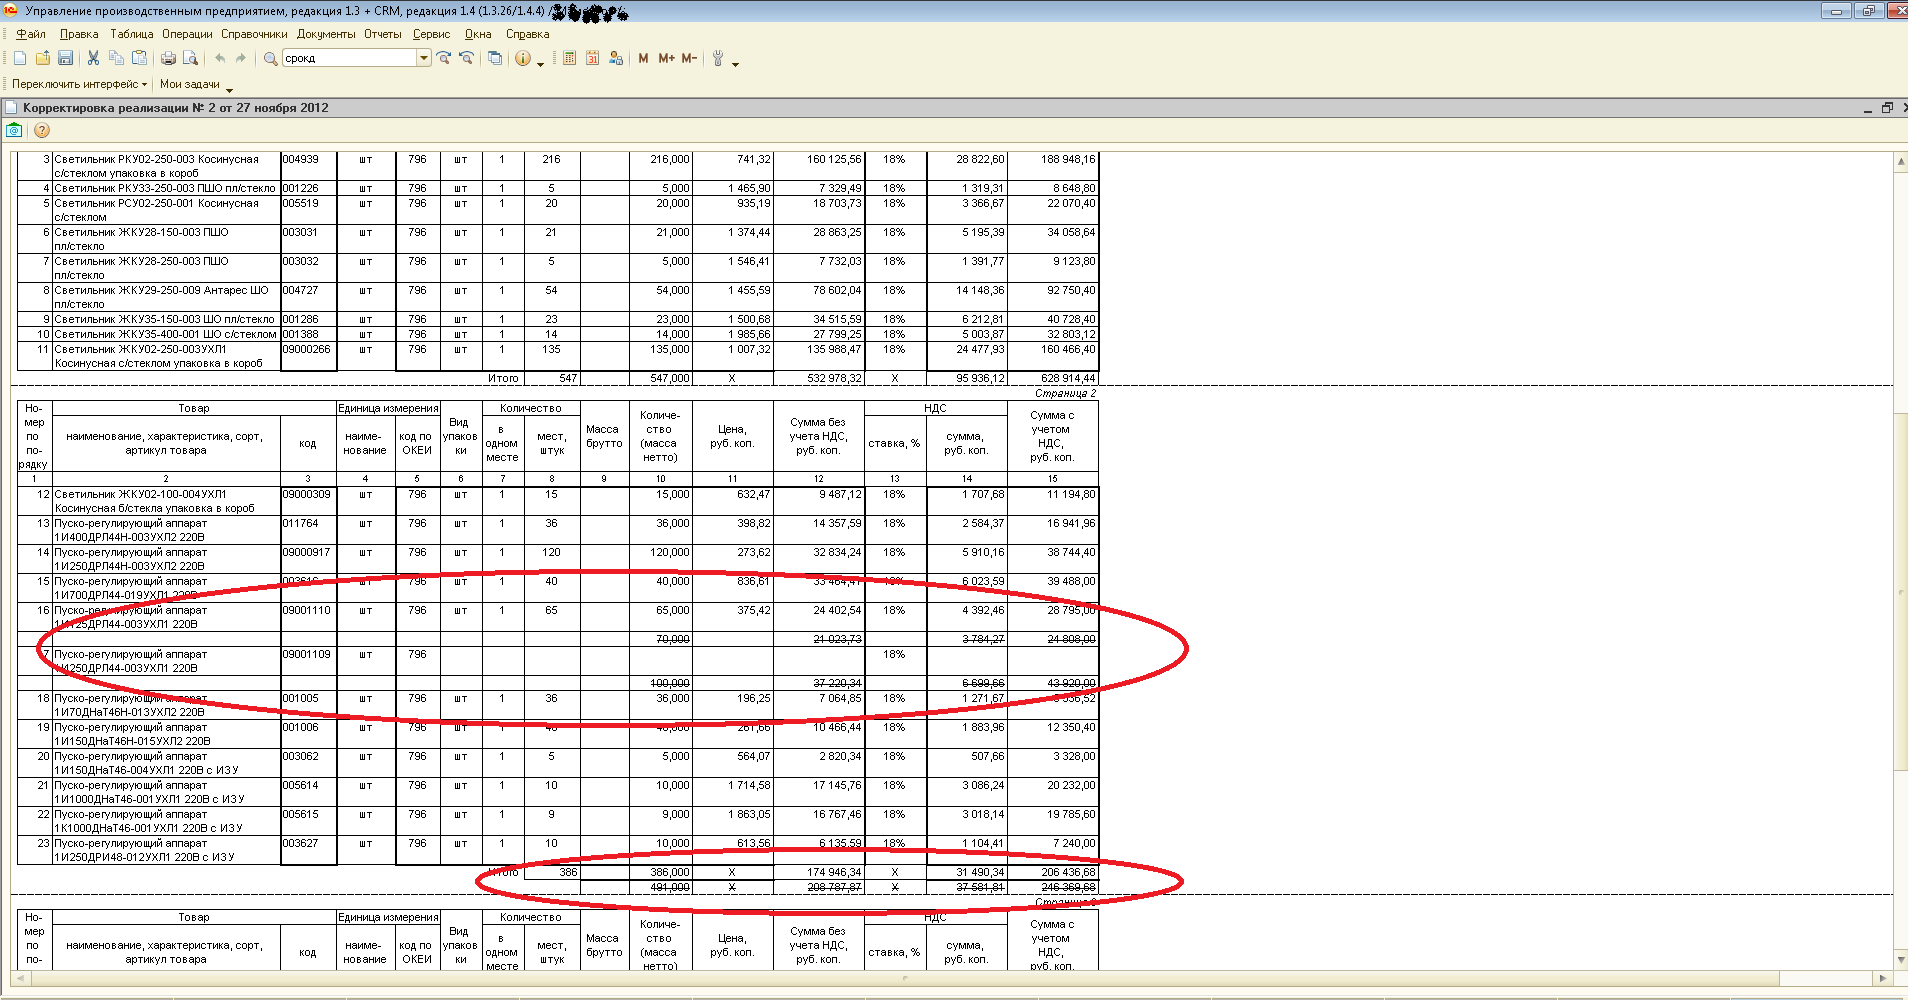Create a new document with the blank page icon
The height and width of the screenshot is (1000, 1908).
[x=20, y=58]
